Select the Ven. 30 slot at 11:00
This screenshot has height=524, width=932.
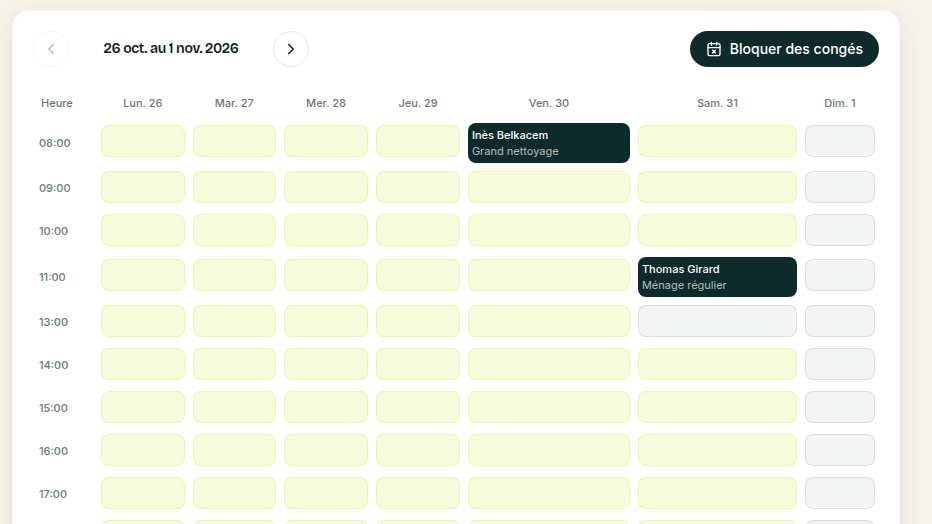click(549, 275)
